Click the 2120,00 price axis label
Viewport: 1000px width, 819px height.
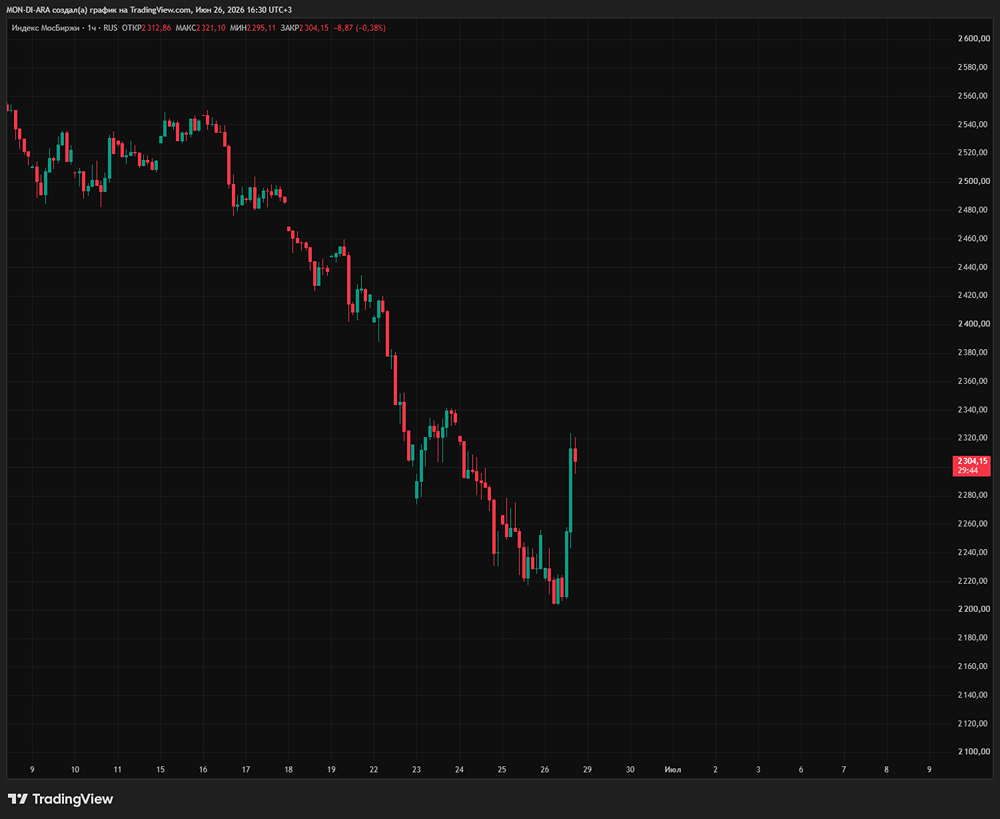click(x=973, y=723)
